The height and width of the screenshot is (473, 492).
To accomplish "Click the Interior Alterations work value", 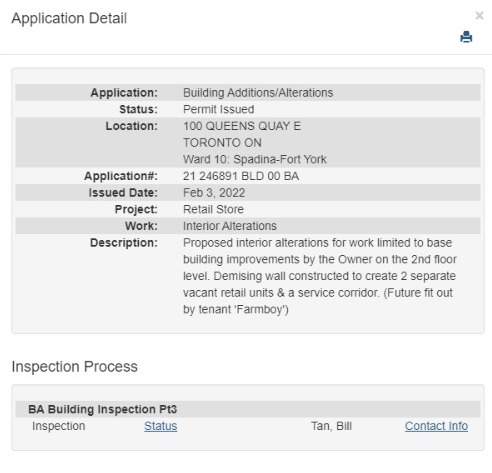I will (x=230, y=226).
